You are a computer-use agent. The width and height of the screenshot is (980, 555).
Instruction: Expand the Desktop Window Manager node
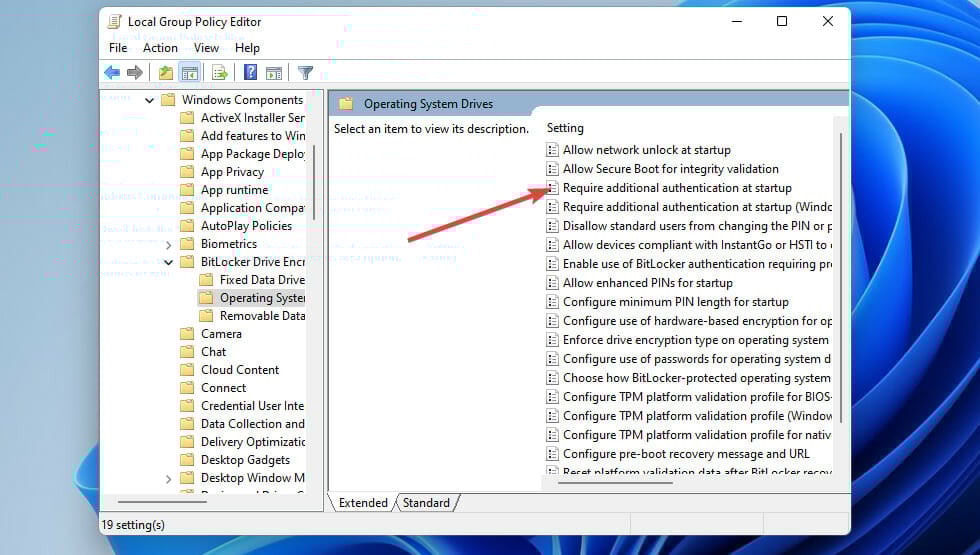(x=168, y=479)
